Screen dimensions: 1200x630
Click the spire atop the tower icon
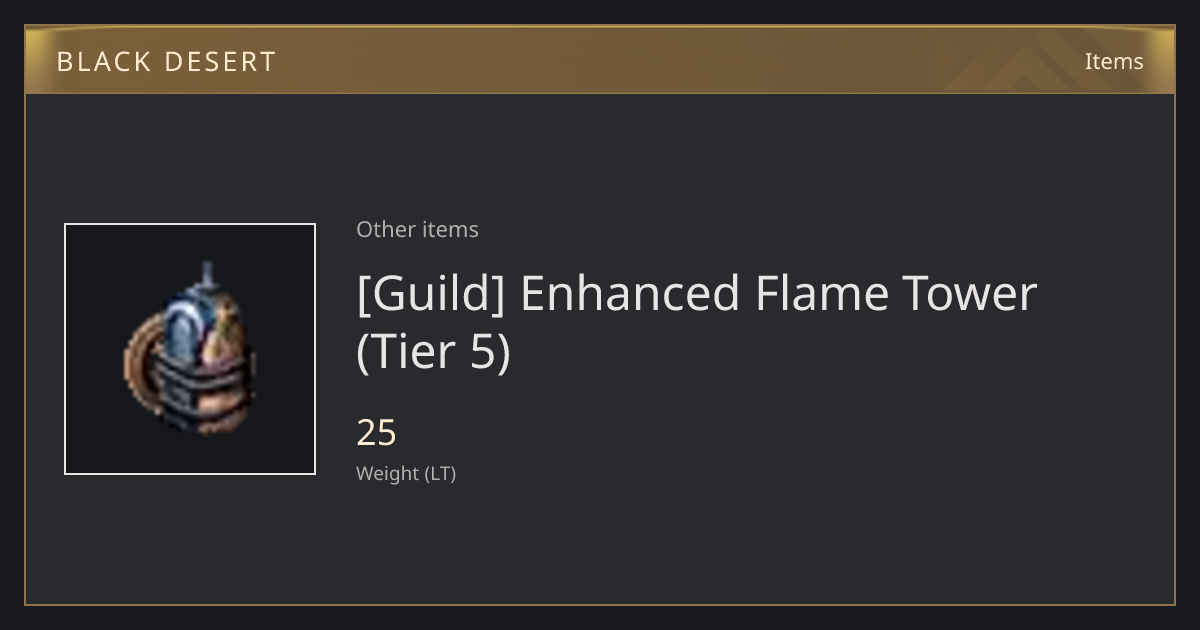[x=207, y=275]
